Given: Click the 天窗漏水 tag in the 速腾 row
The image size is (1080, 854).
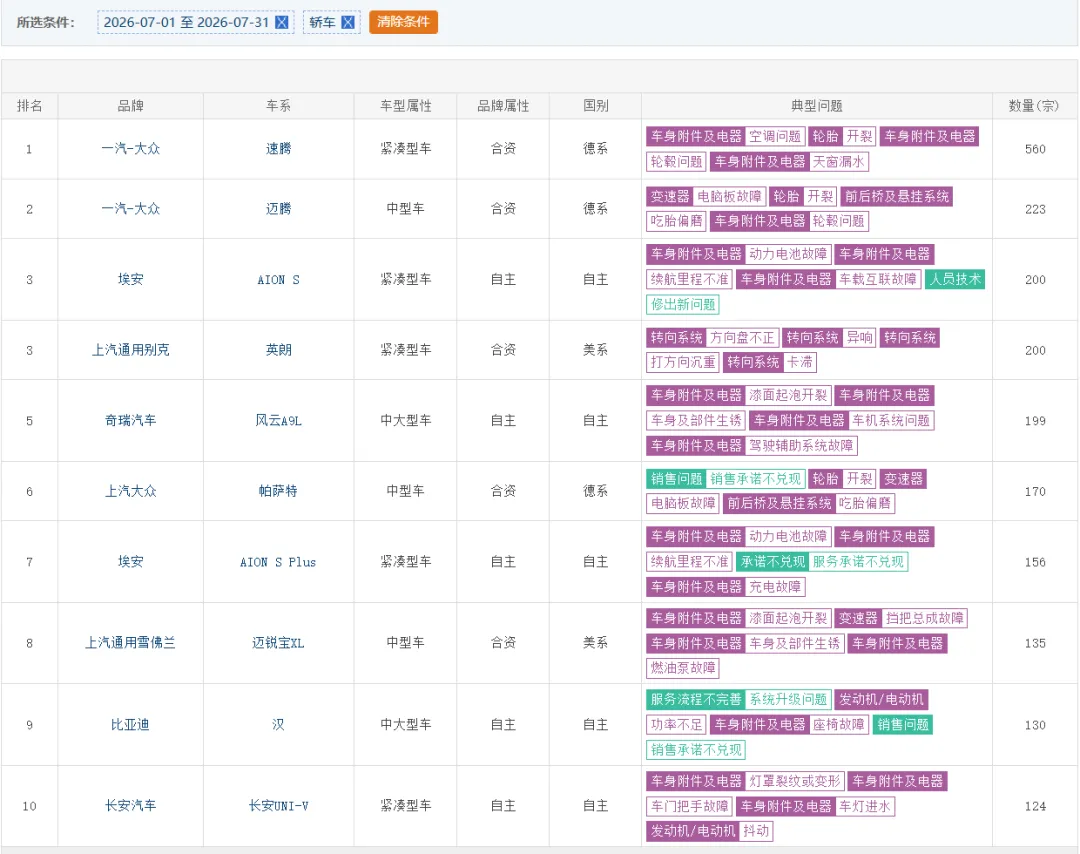Looking at the screenshot, I should [838, 162].
